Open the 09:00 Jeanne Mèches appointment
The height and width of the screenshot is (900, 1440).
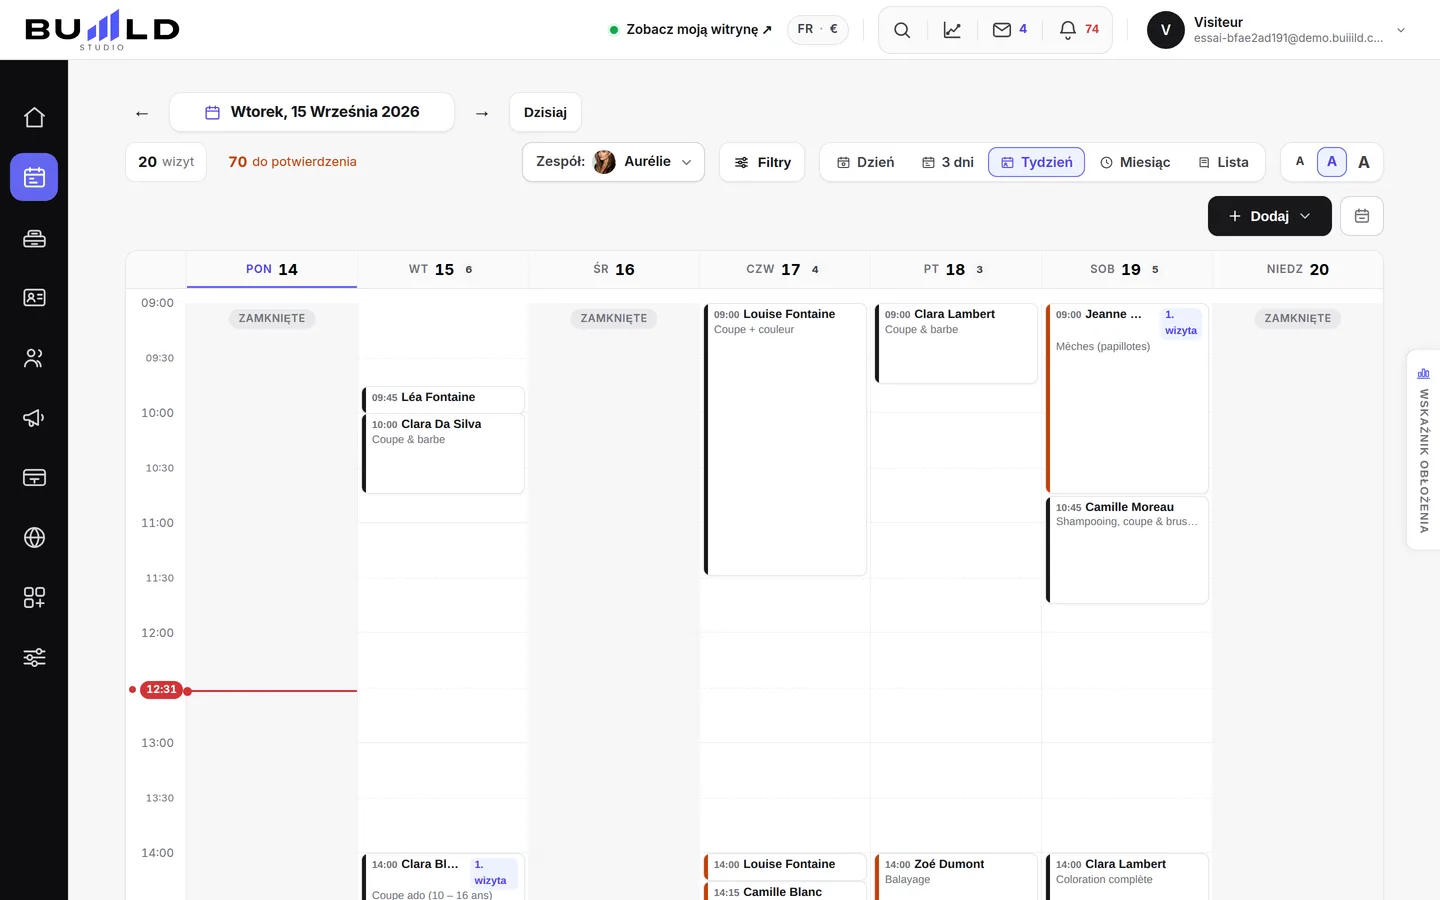click(x=1127, y=398)
